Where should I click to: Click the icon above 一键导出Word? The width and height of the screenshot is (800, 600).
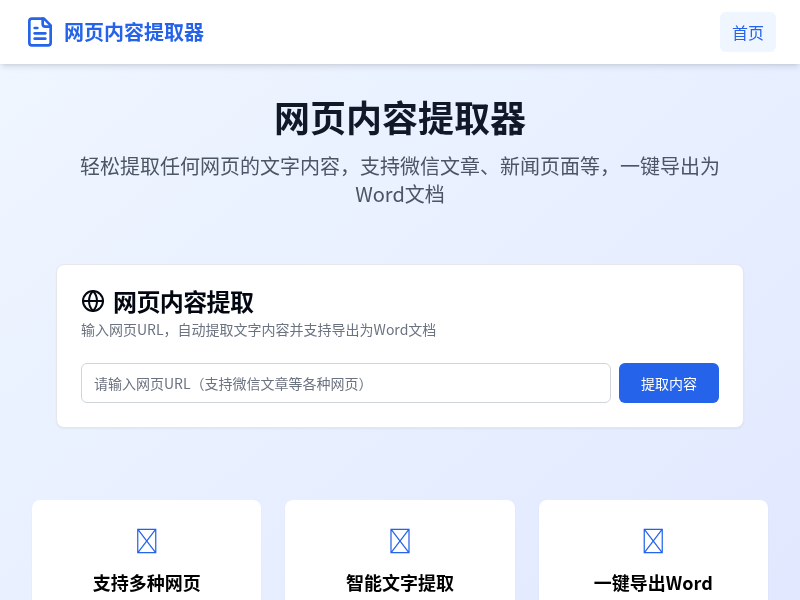[653, 541]
